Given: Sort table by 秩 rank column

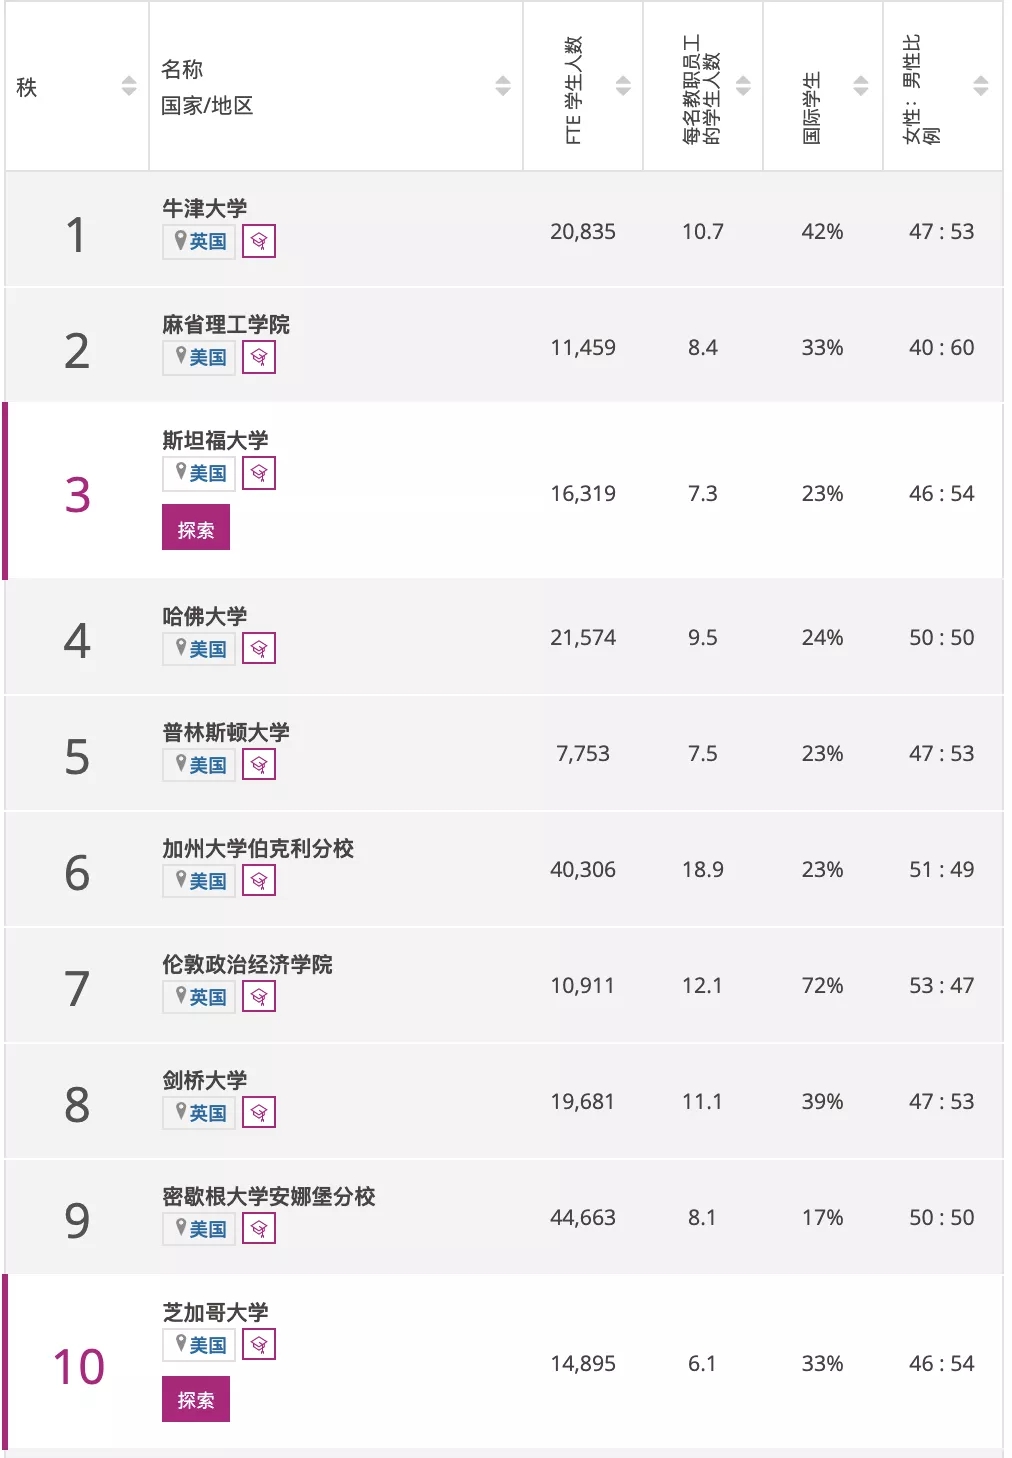Looking at the screenshot, I should [x=129, y=86].
